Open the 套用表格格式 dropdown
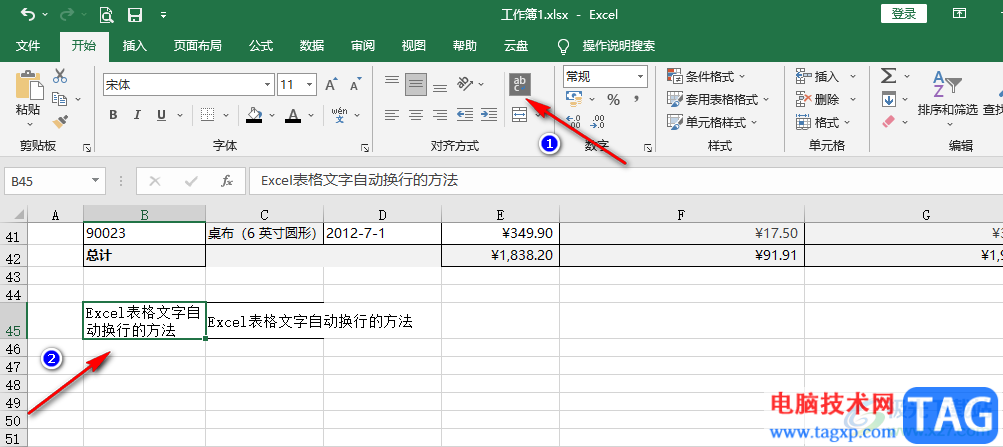Viewport: 1003px width, 447px height. (x=718, y=100)
